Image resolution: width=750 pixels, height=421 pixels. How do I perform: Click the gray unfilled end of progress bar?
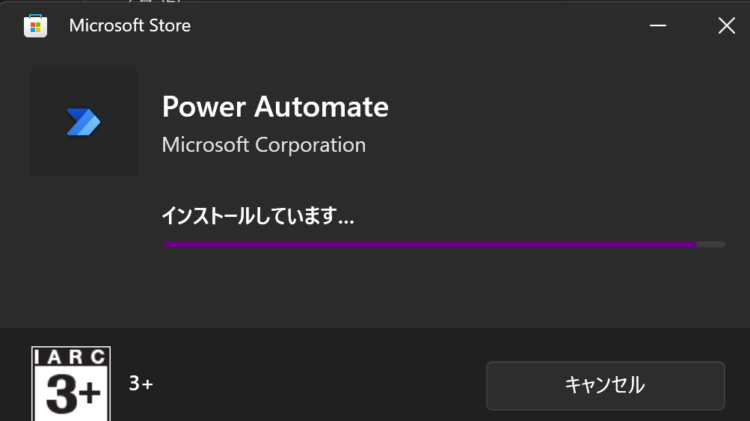[x=711, y=244]
